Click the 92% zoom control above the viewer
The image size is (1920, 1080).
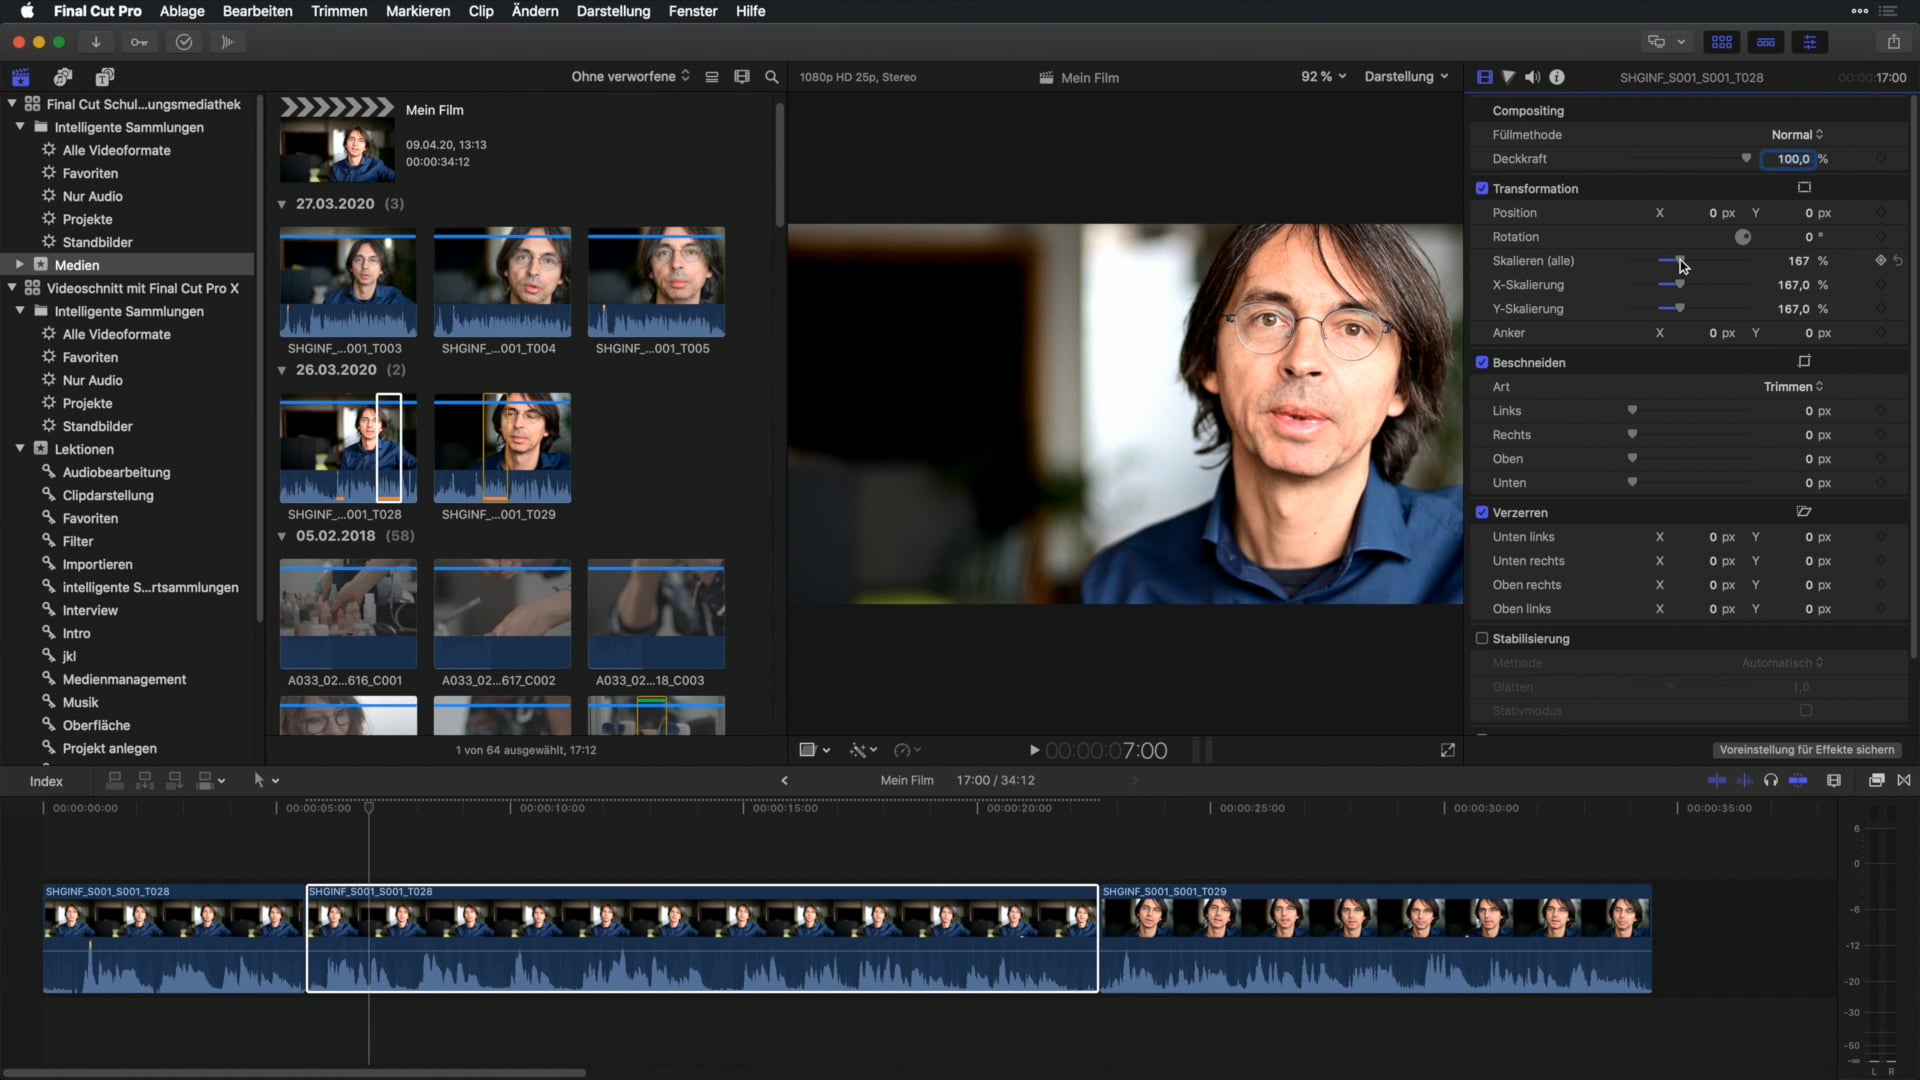click(1322, 76)
